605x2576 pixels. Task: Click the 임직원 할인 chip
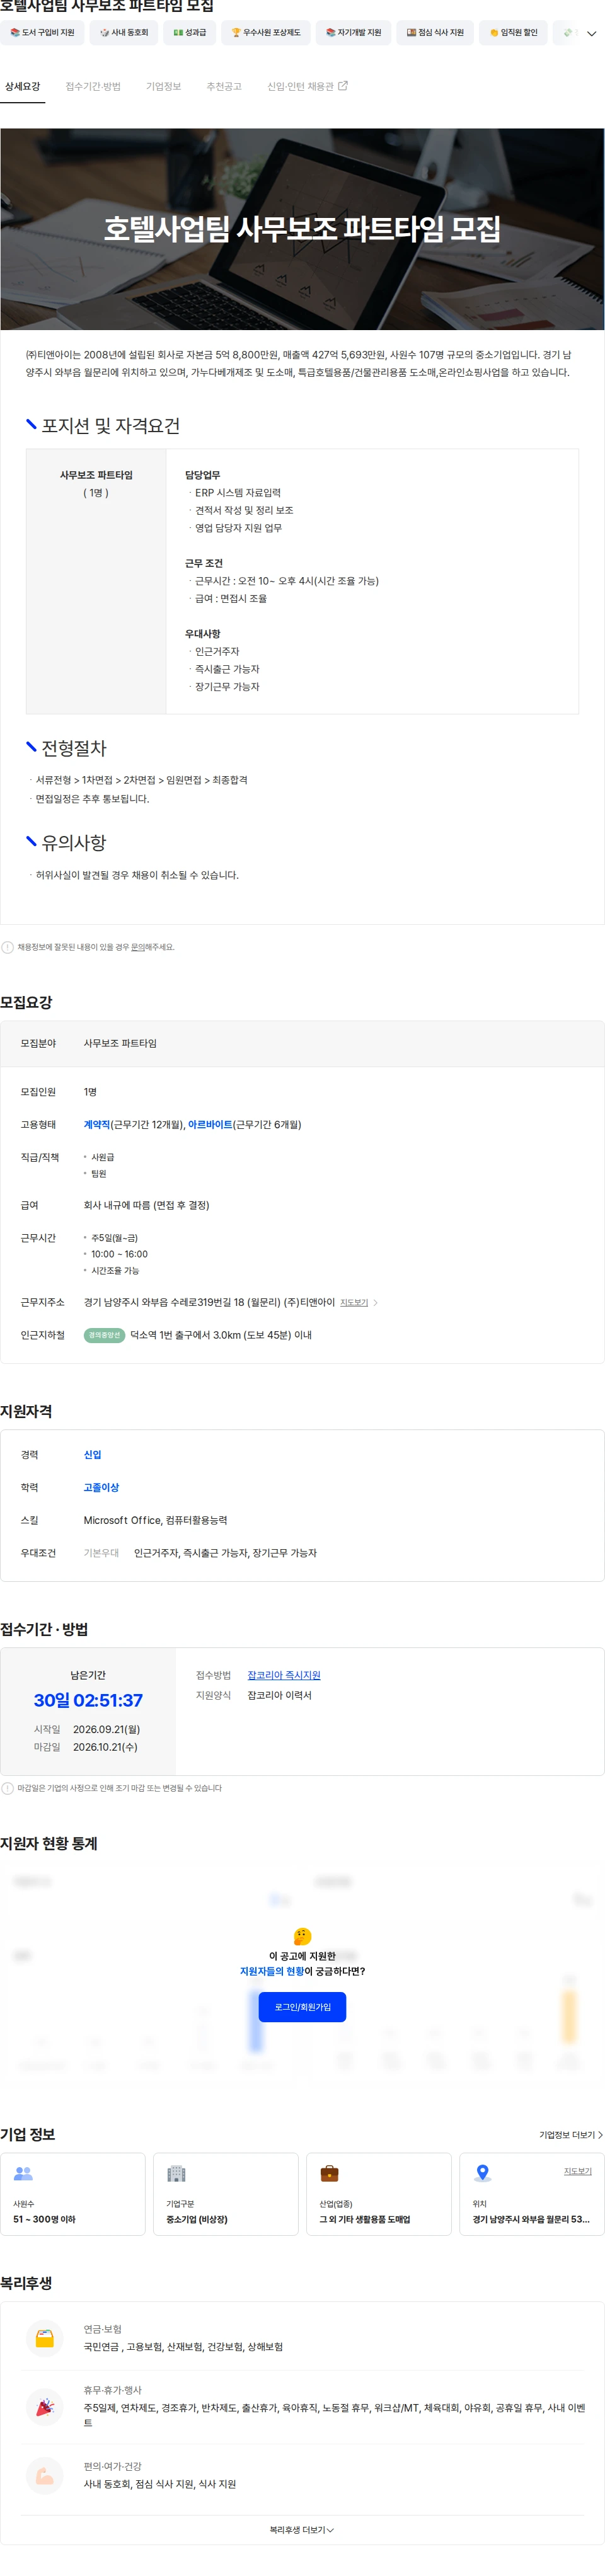point(513,32)
